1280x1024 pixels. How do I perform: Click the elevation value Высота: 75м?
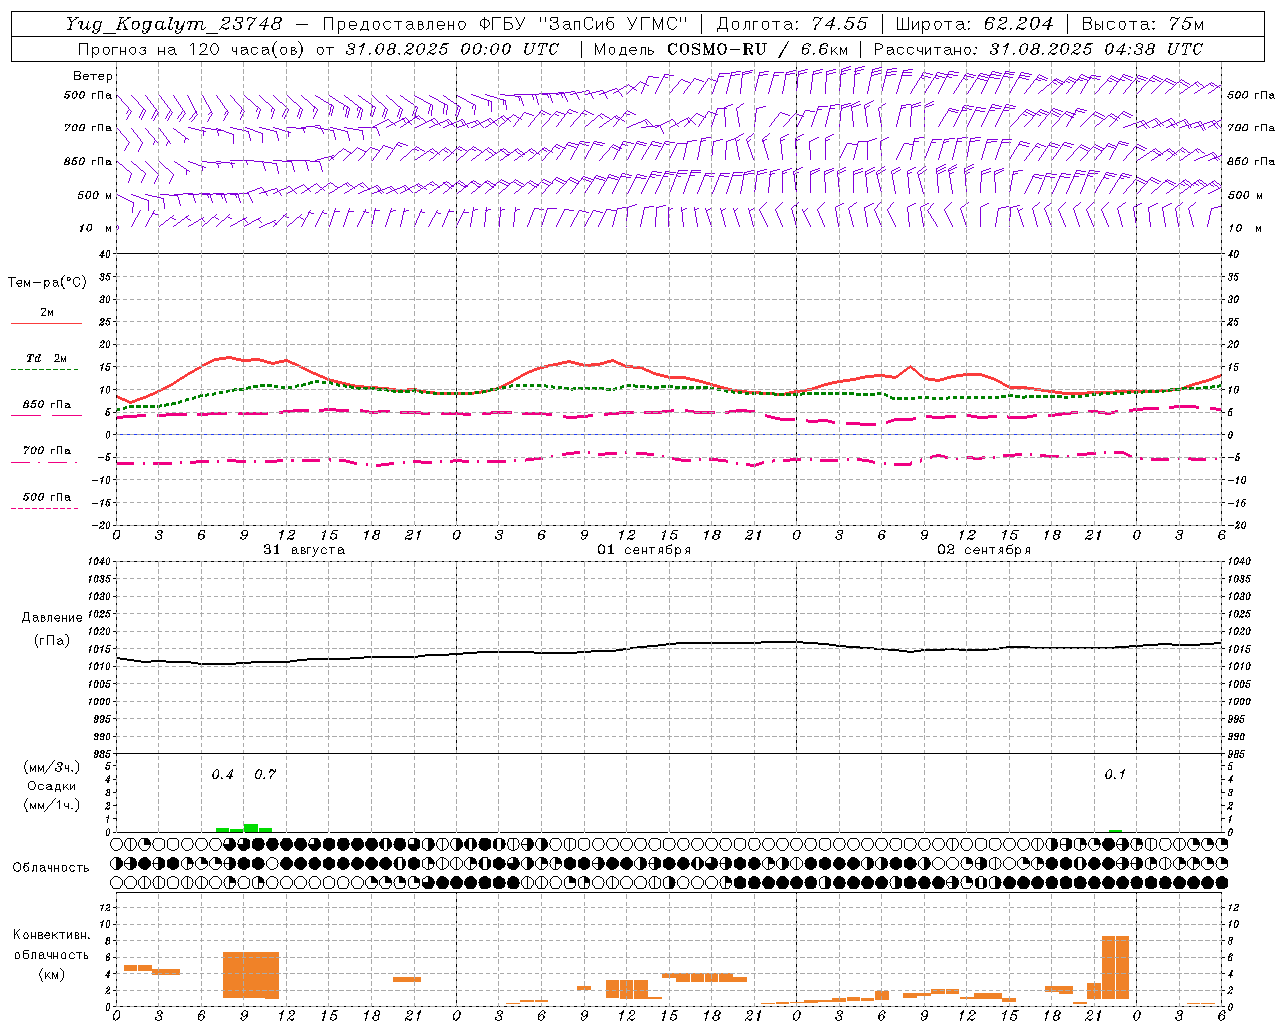tap(1143, 24)
